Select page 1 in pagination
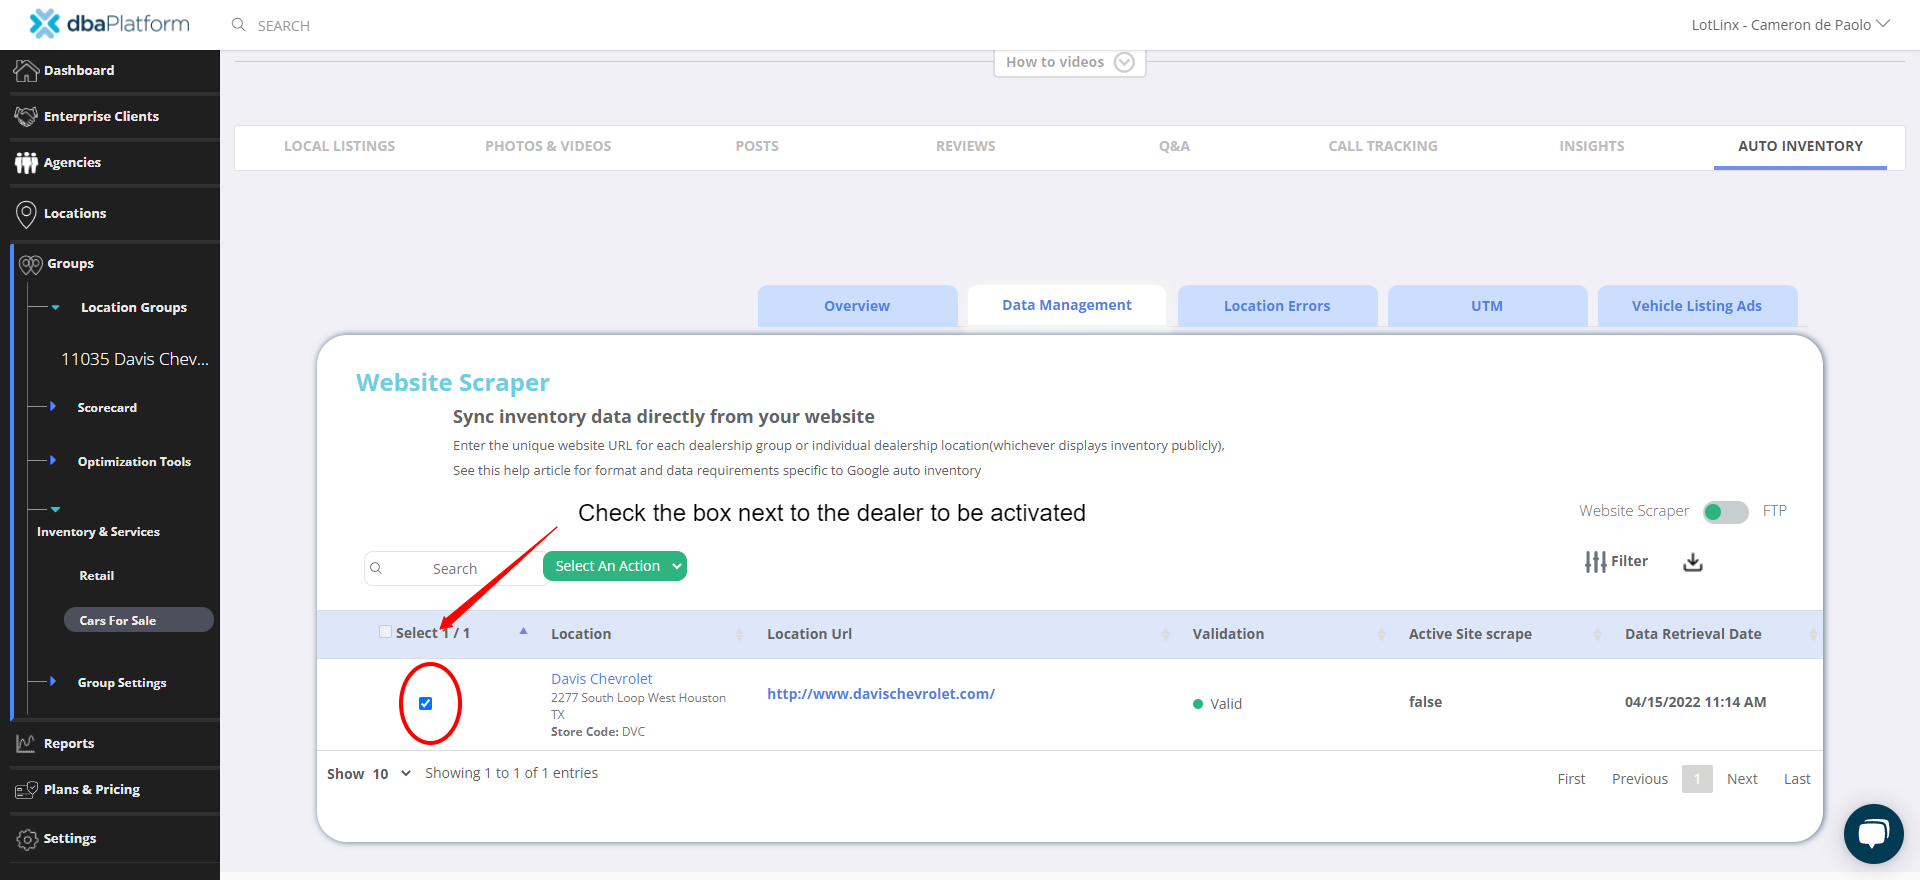Image resolution: width=1920 pixels, height=880 pixels. click(x=1697, y=779)
